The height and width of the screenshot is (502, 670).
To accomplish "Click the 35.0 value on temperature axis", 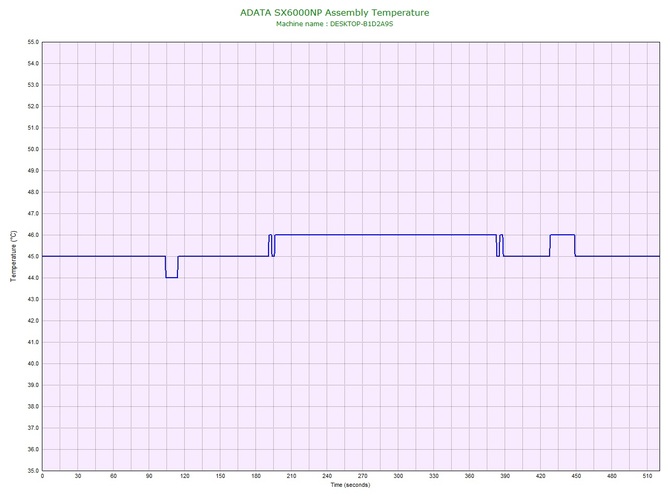I will pyautogui.click(x=33, y=471).
